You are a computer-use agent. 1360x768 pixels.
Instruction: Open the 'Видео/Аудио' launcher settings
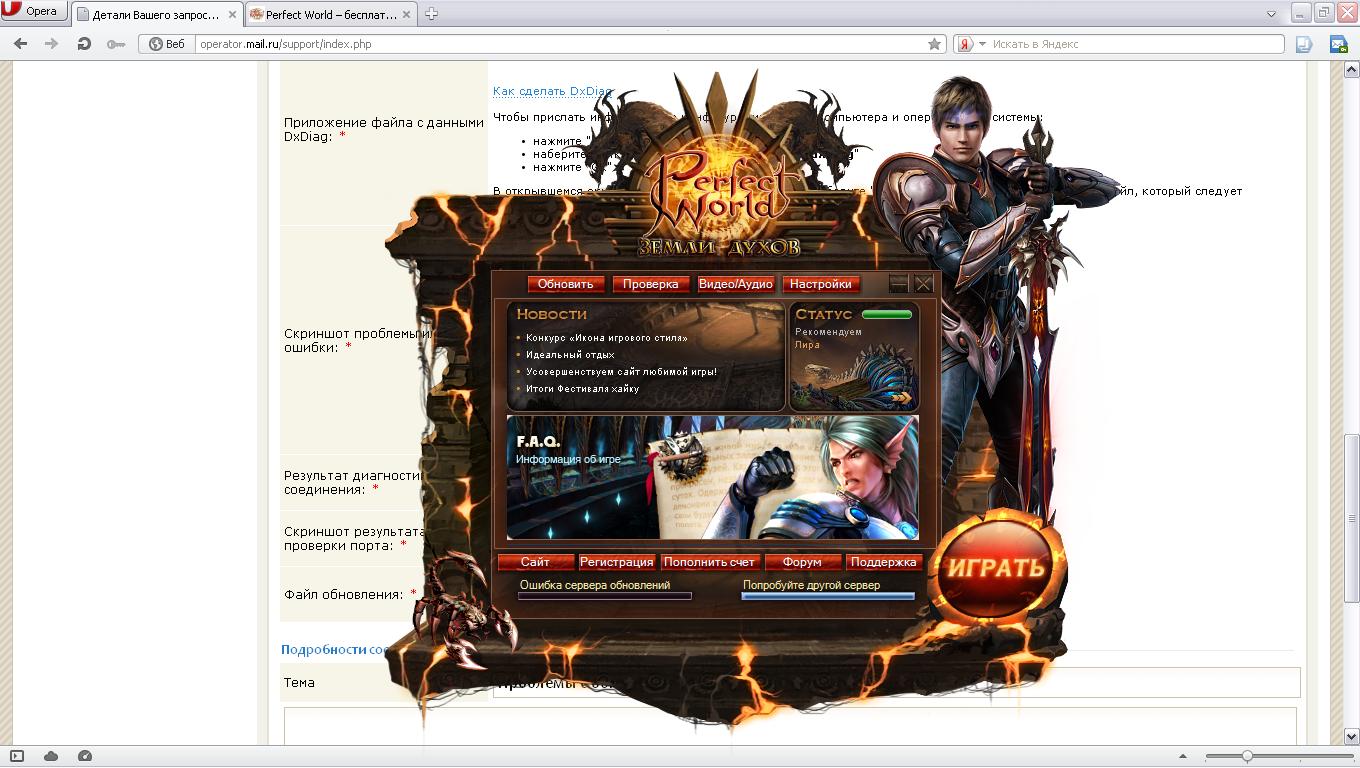735,284
